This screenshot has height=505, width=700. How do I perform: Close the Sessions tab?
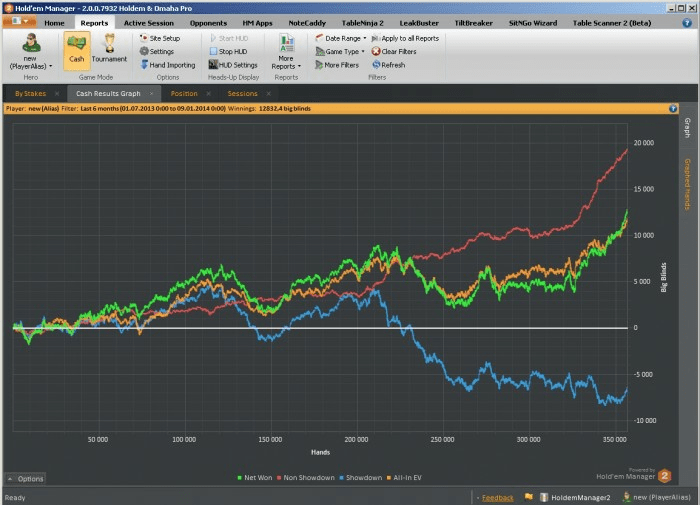[x=268, y=93]
